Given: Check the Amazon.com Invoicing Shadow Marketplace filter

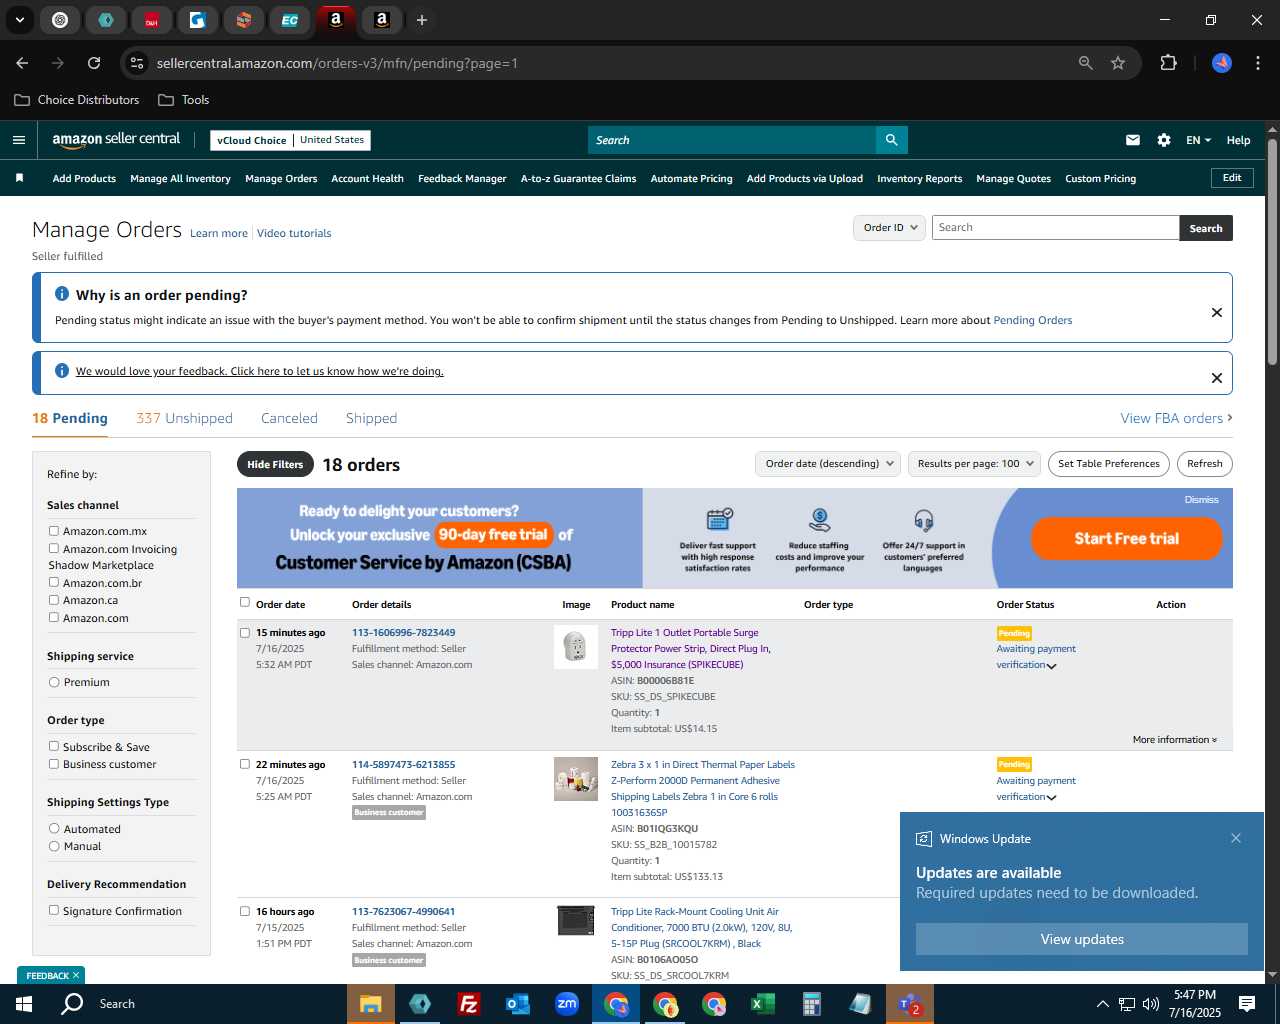Looking at the screenshot, I should (x=54, y=548).
